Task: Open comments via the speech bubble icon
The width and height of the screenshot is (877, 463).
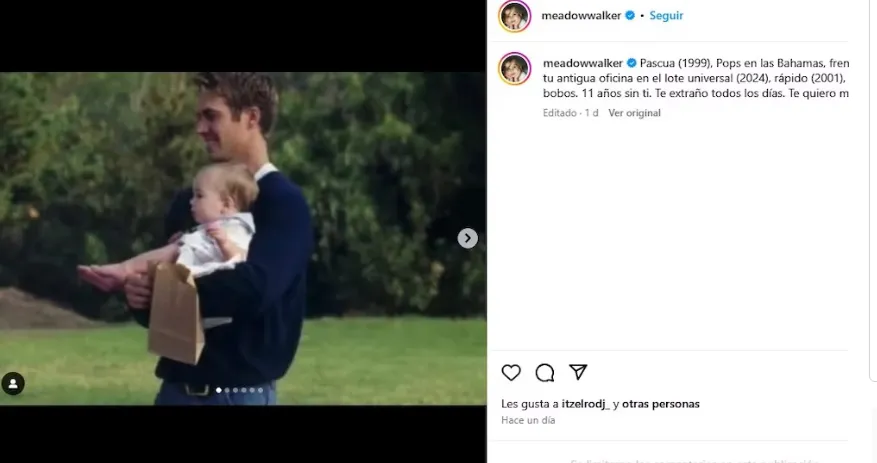Action: (544, 372)
